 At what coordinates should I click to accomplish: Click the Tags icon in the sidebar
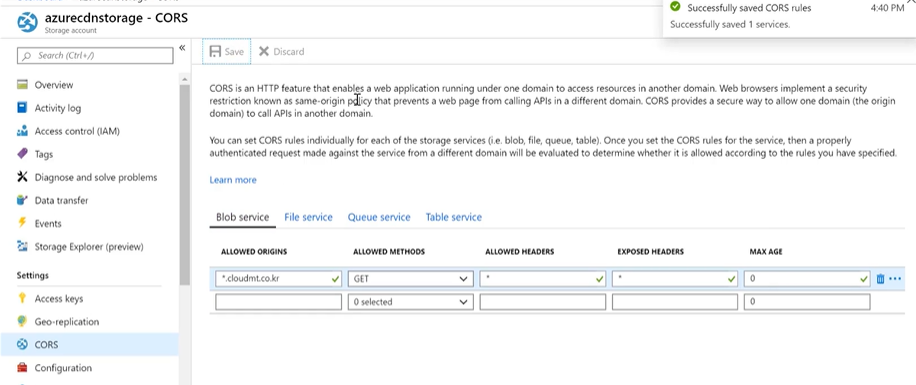[x=22, y=154]
